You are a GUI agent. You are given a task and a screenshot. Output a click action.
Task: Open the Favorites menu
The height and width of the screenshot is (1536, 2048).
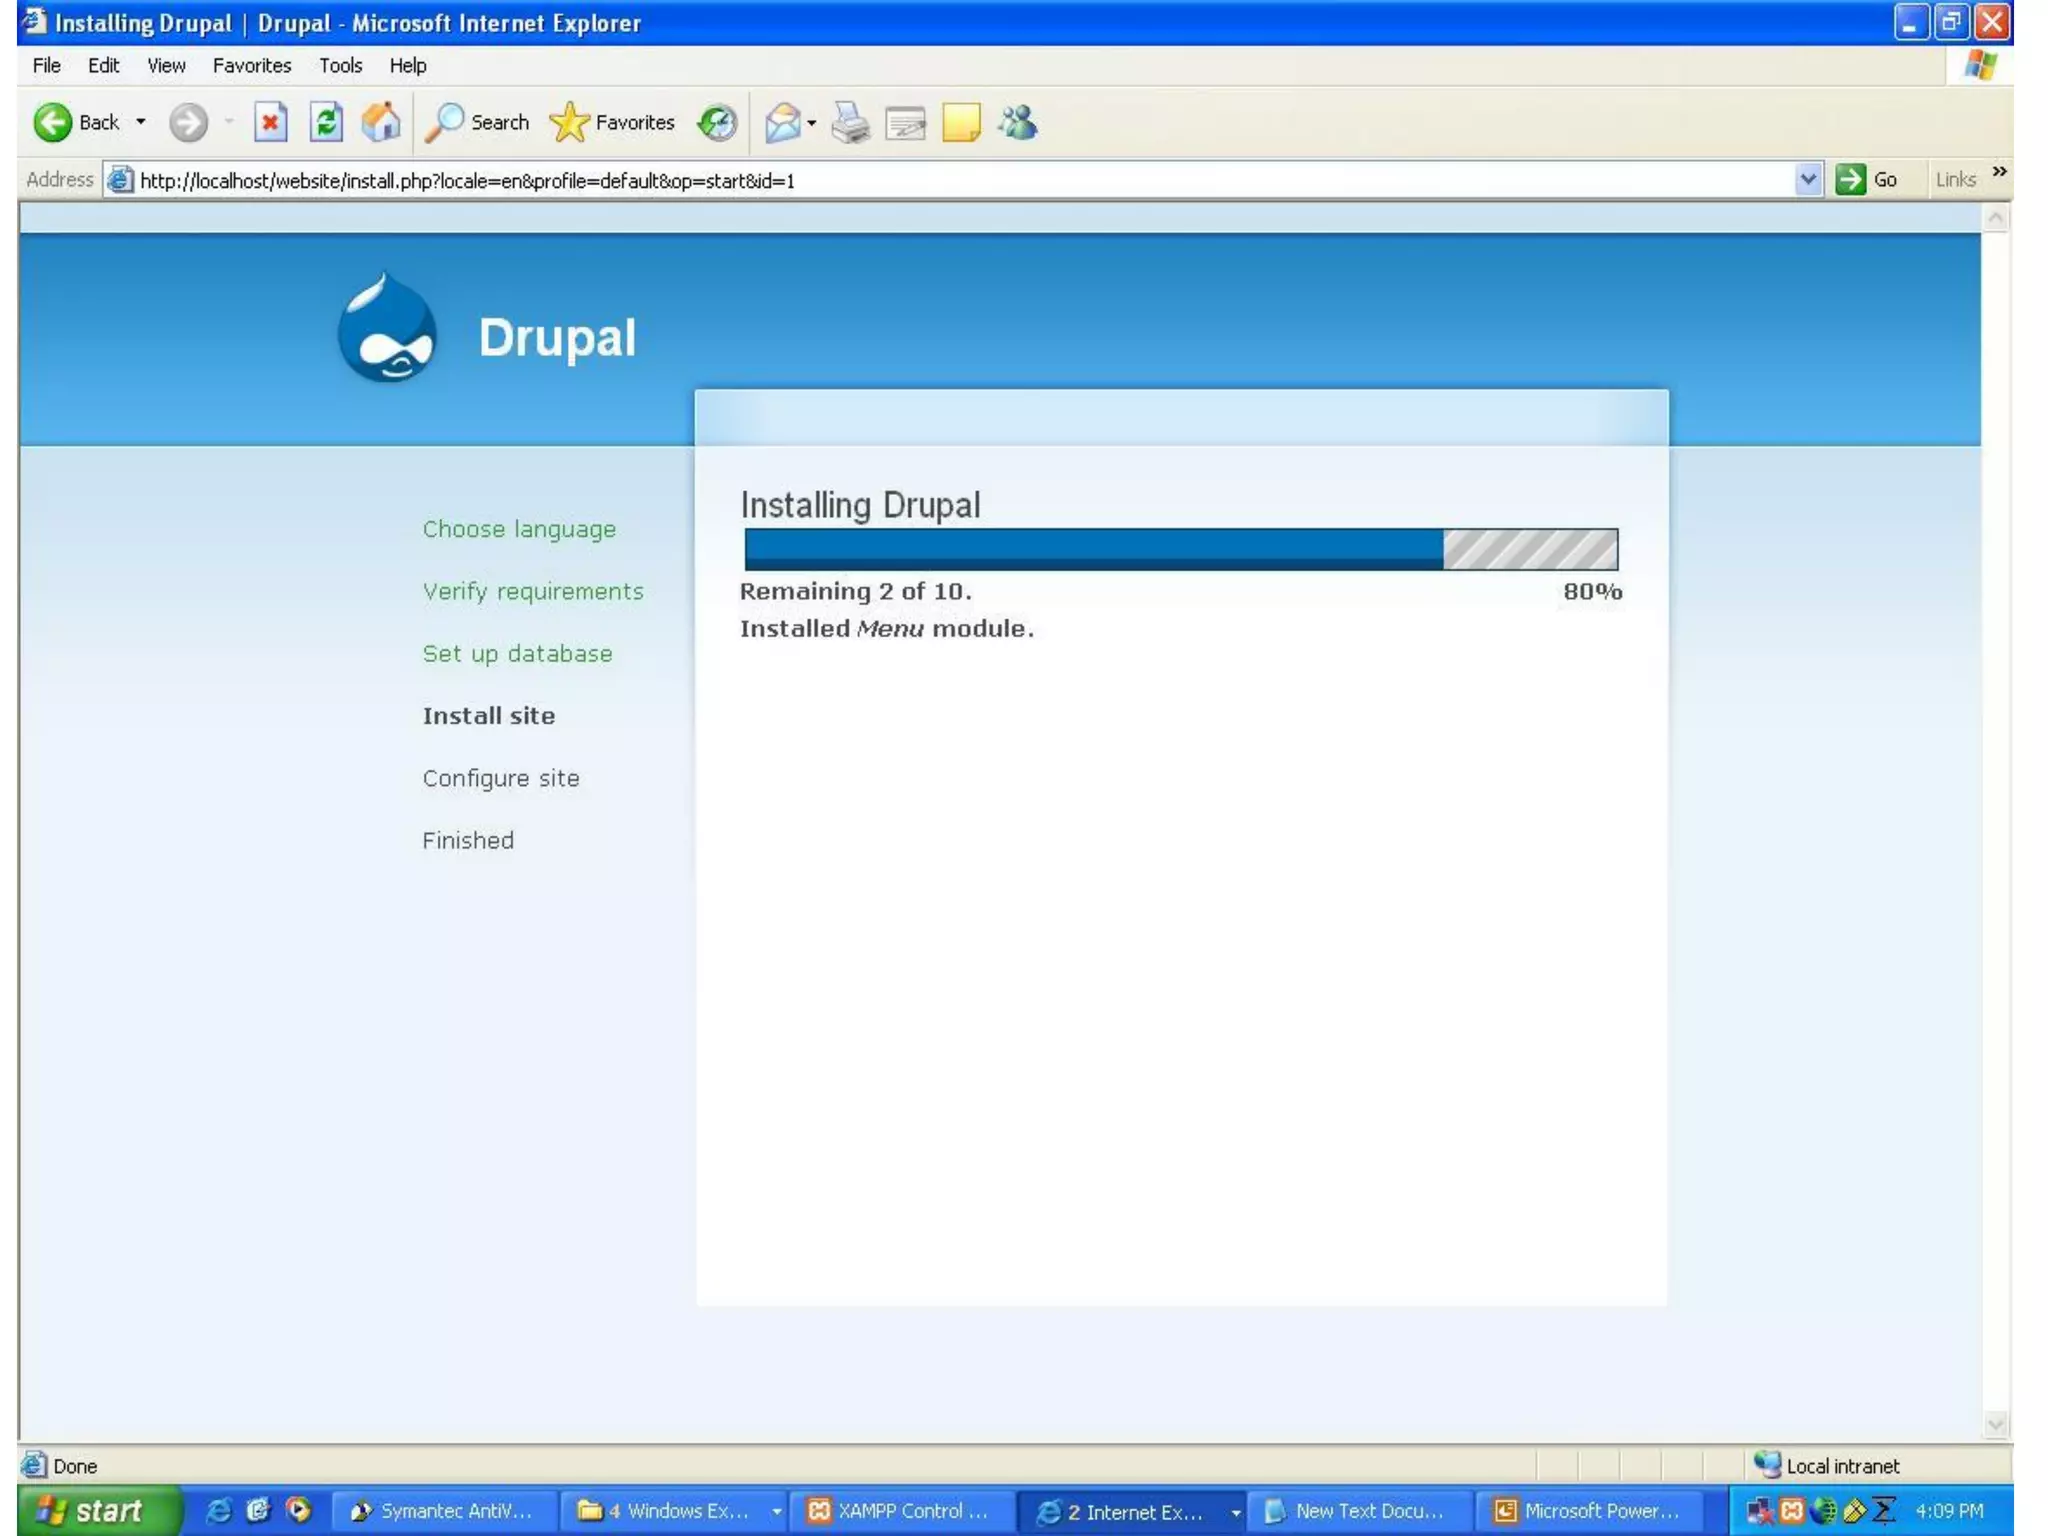[252, 66]
